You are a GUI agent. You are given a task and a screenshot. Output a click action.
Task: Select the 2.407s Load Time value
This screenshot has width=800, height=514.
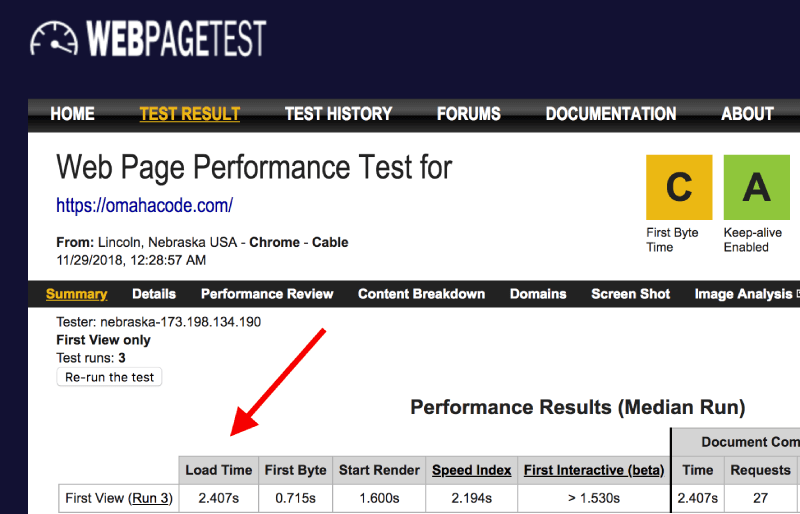pos(219,498)
